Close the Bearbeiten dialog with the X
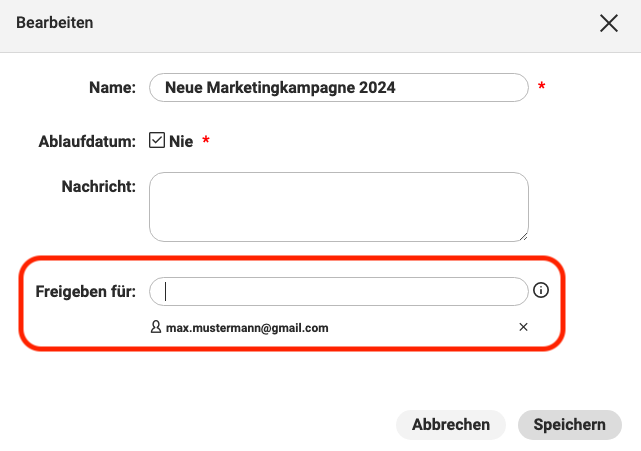Screen dimensions: 641x451 (x=609, y=23)
